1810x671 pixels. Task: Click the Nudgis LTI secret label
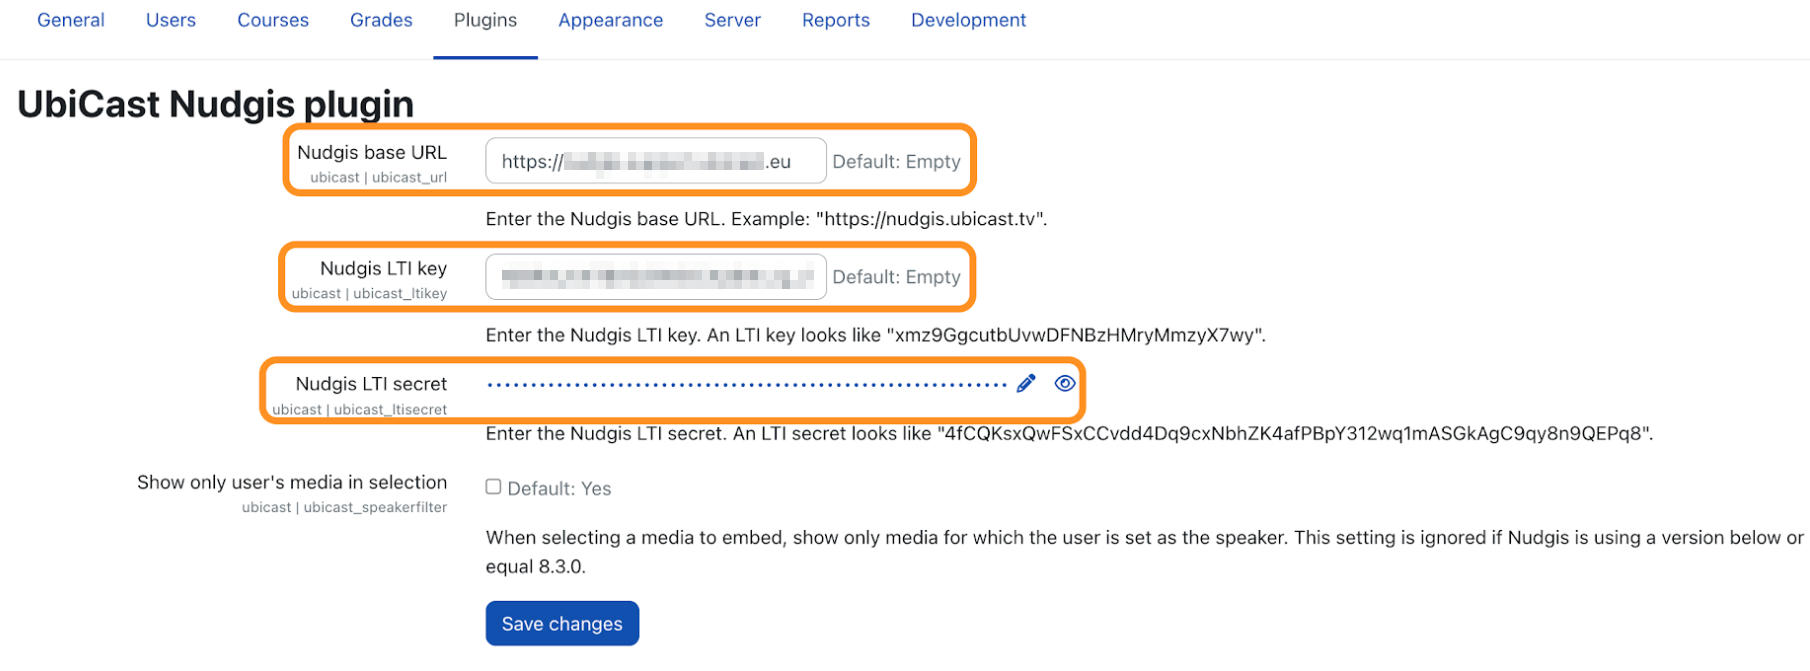click(x=371, y=384)
